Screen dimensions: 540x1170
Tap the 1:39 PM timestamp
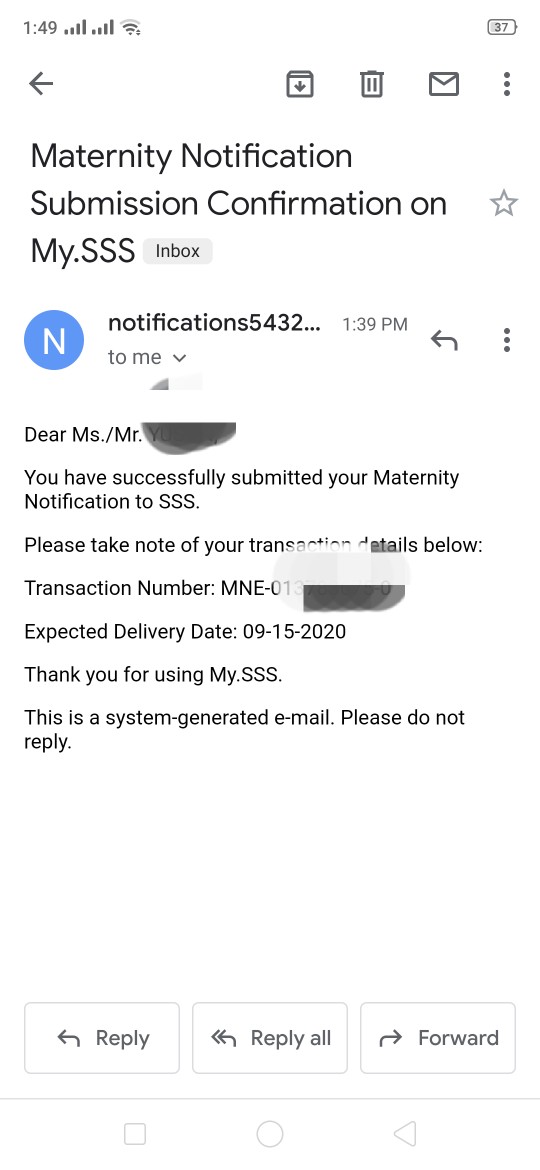375,325
